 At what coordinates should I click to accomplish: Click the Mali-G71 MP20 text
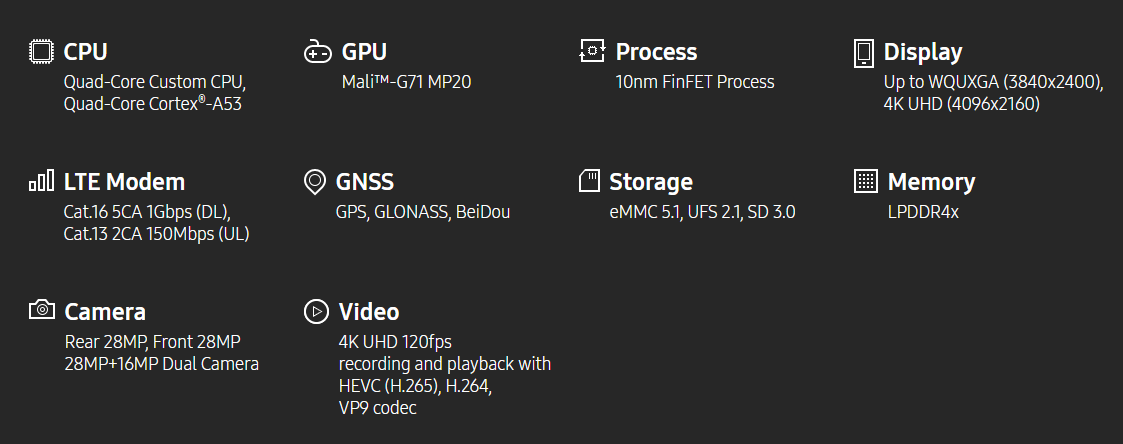pyautogui.click(x=406, y=82)
